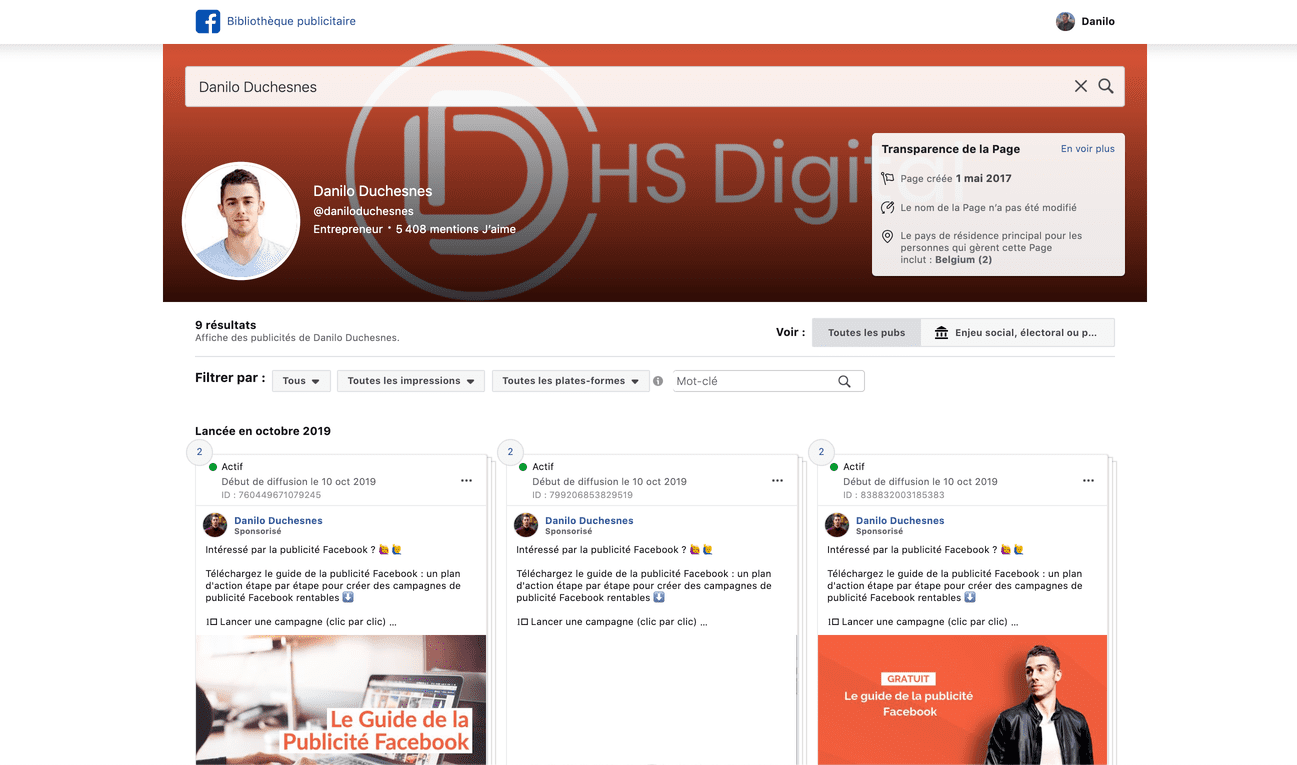The image size is (1297, 765).
Task: Click advertiser avatar in first ad card
Action: (x=215, y=525)
